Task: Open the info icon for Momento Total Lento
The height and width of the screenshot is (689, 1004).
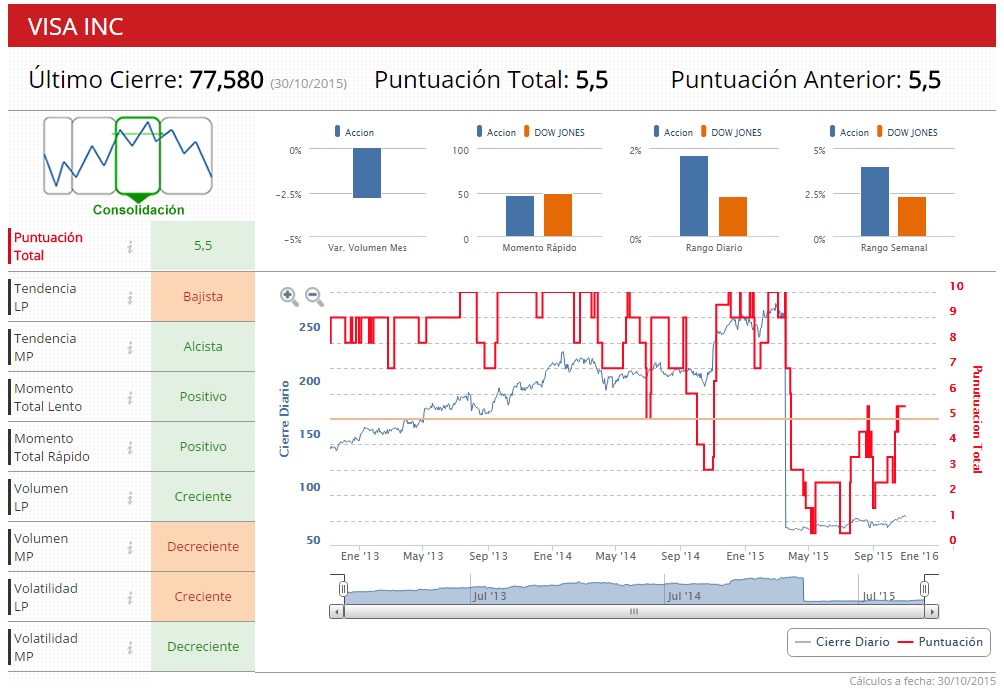Action: [130, 398]
